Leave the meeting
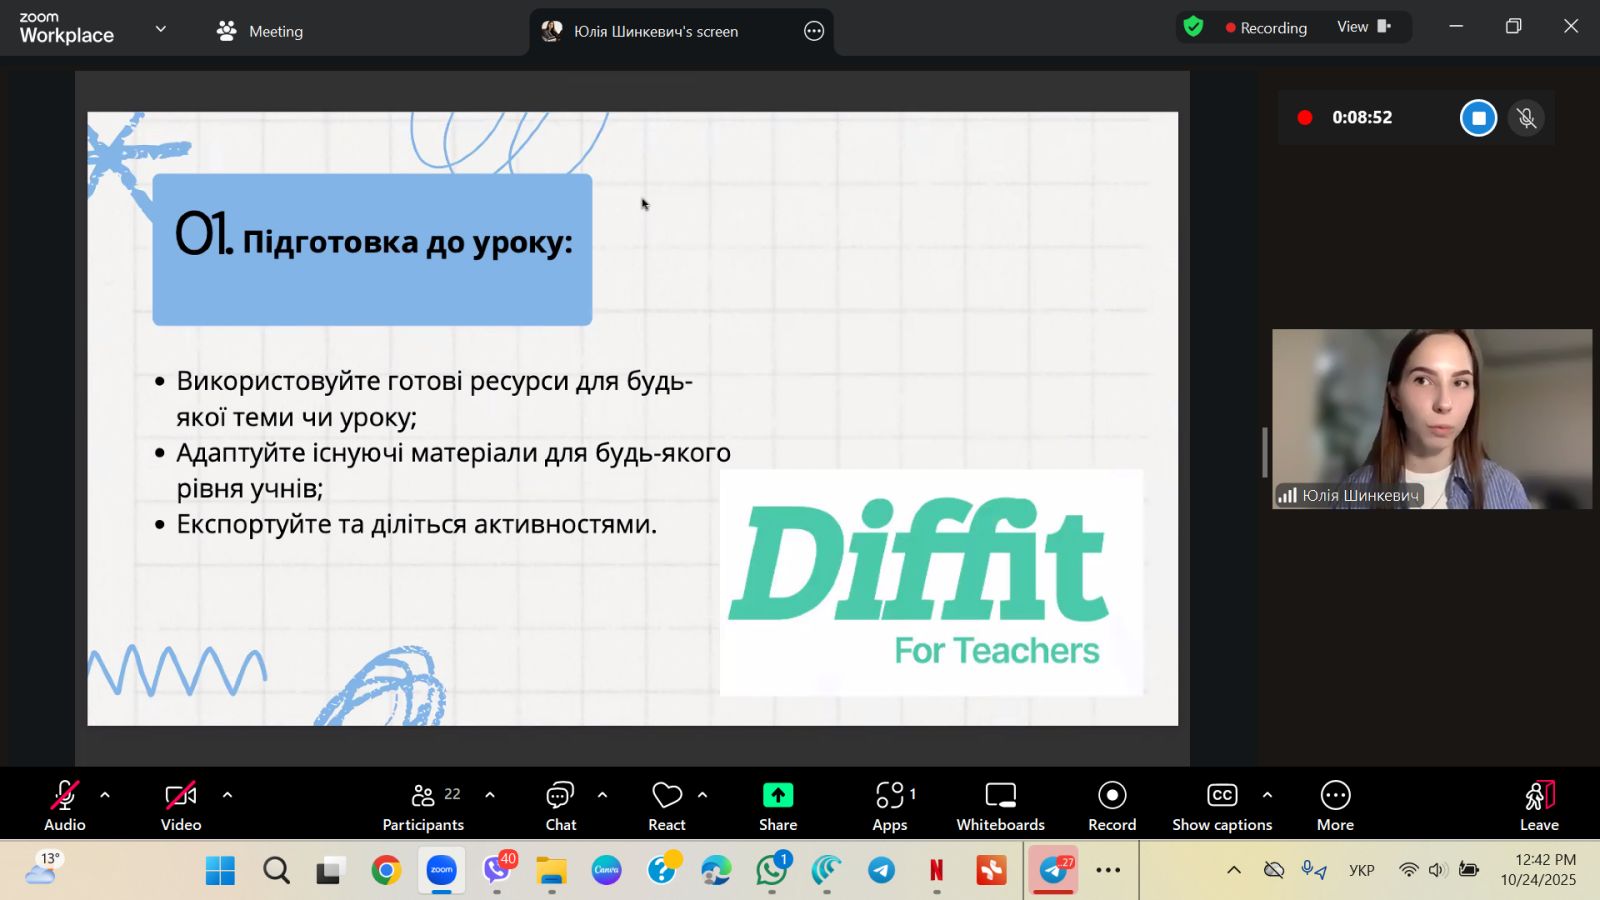Screen dimensions: 1600x900 tap(1539, 805)
